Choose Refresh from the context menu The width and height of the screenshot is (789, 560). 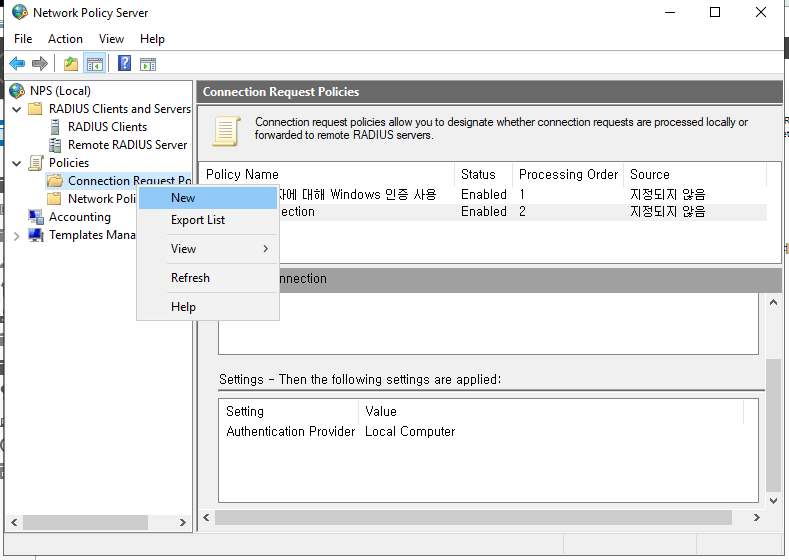(x=208, y=278)
